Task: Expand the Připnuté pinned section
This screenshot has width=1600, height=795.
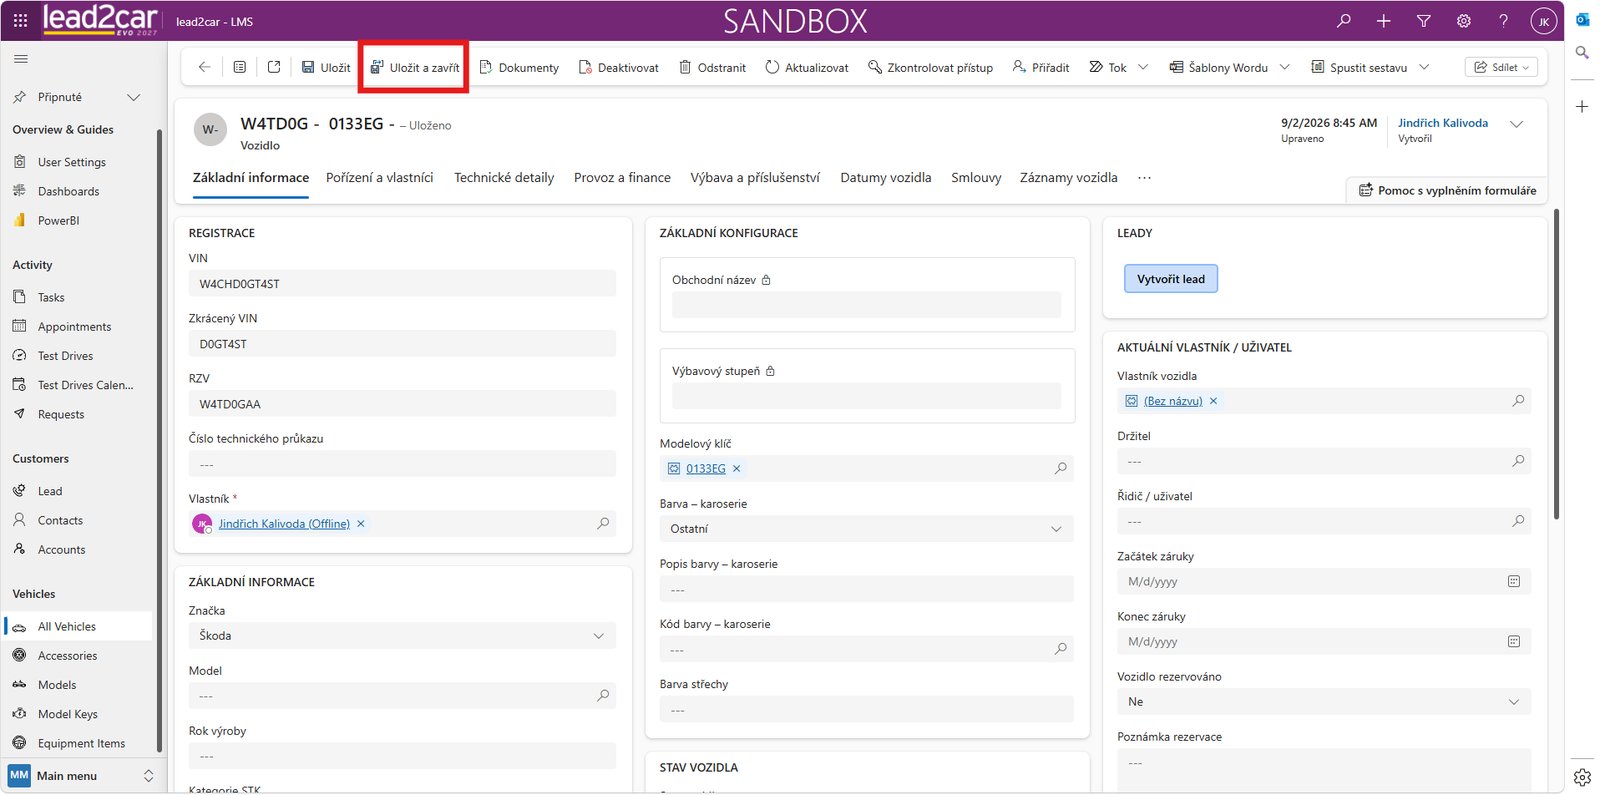Action: pyautogui.click(x=133, y=97)
